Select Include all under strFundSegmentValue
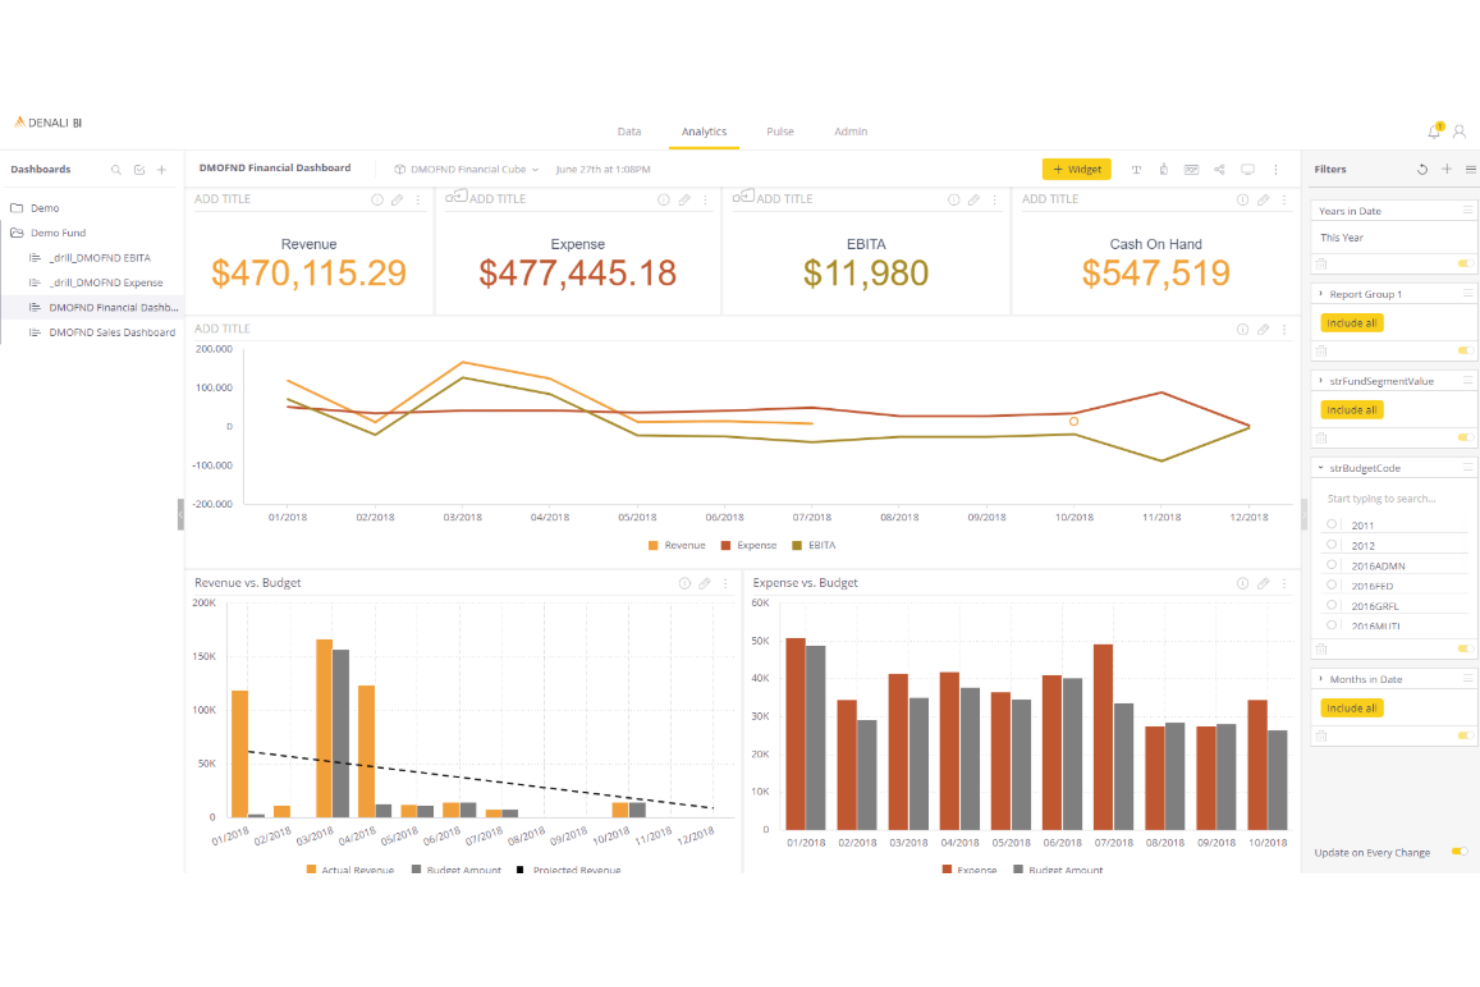The image size is (1480, 987). [x=1351, y=409]
